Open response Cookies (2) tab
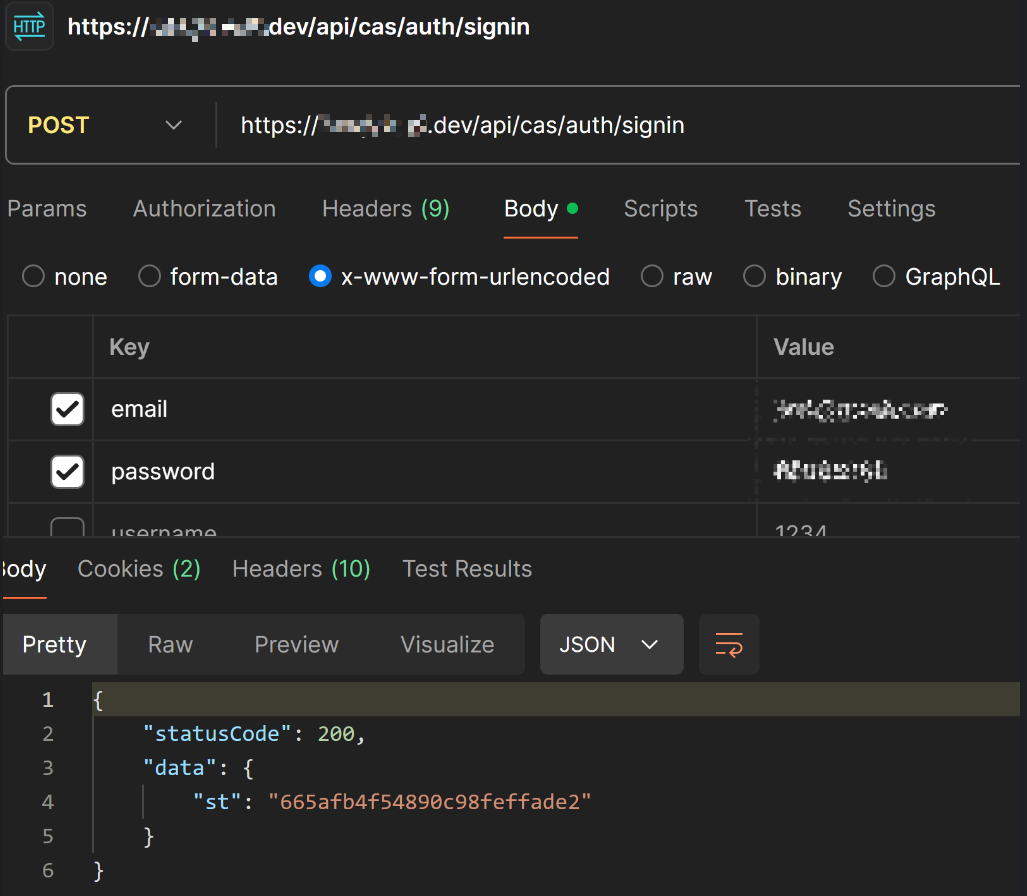1027x896 pixels. tap(139, 569)
